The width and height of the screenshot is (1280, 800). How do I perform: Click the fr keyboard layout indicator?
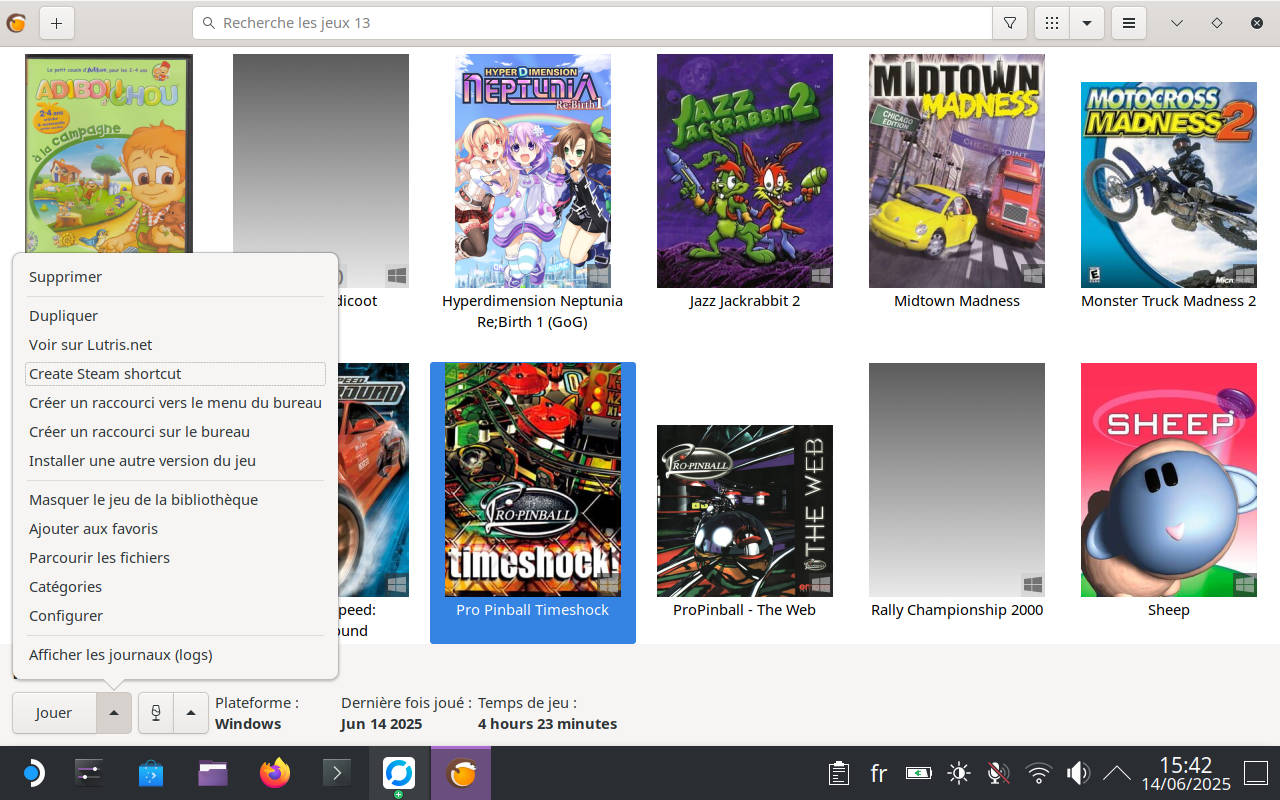point(879,773)
